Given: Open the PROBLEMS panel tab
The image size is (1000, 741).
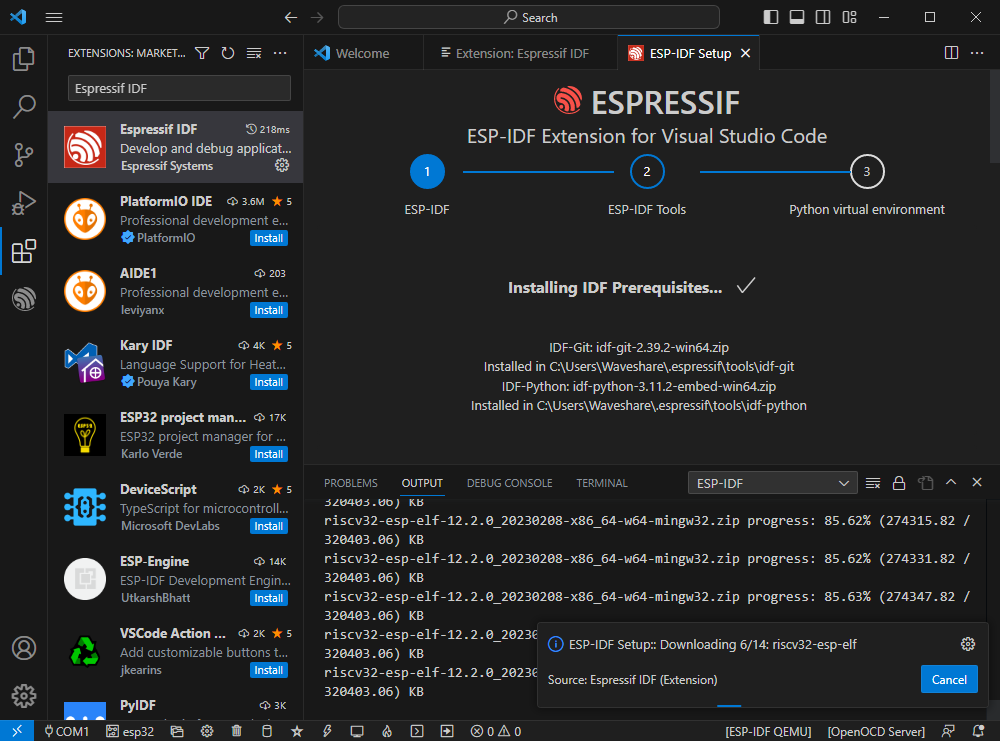Looking at the screenshot, I should 351,483.
